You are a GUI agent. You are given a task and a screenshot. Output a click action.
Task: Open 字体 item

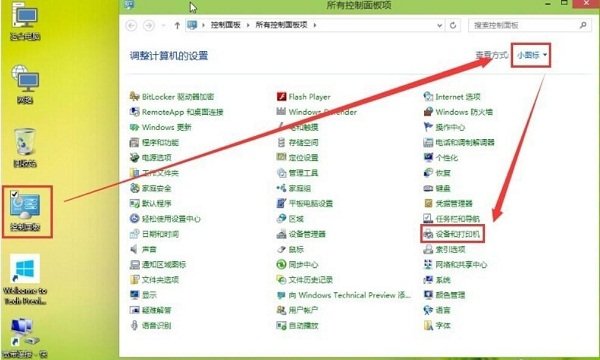click(x=437, y=326)
